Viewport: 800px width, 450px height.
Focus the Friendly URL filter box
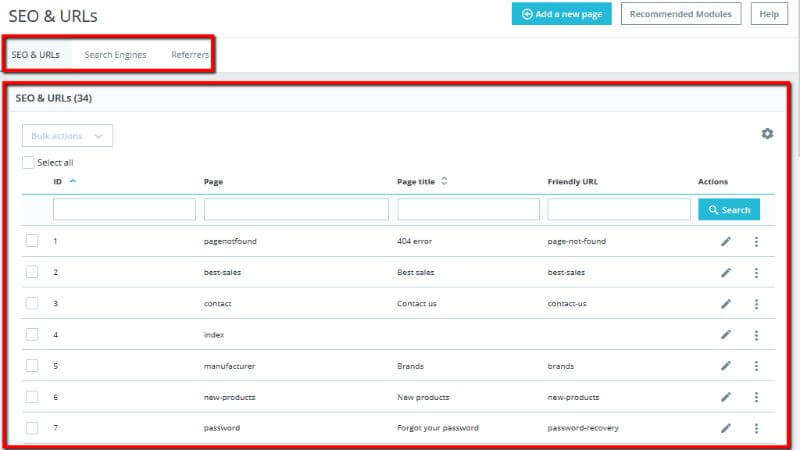coord(618,210)
